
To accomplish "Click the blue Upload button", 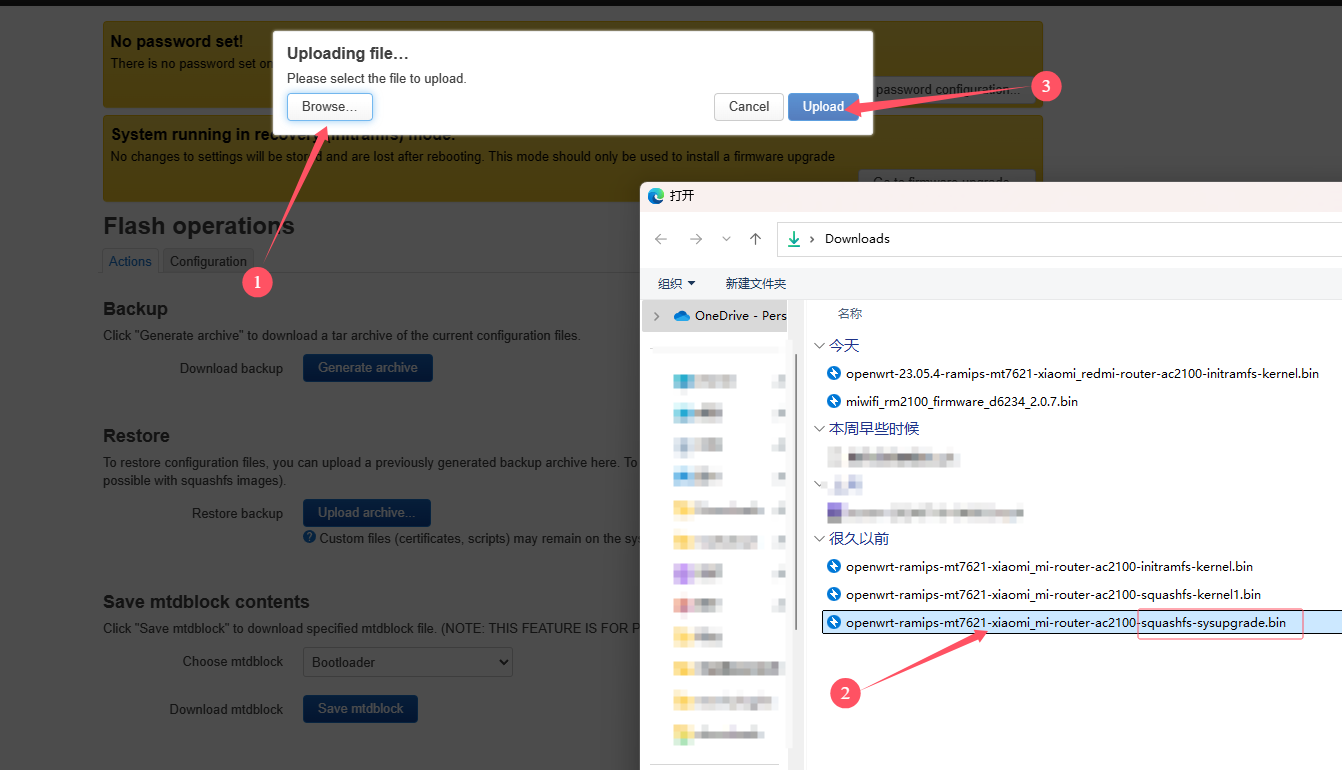I will [823, 107].
